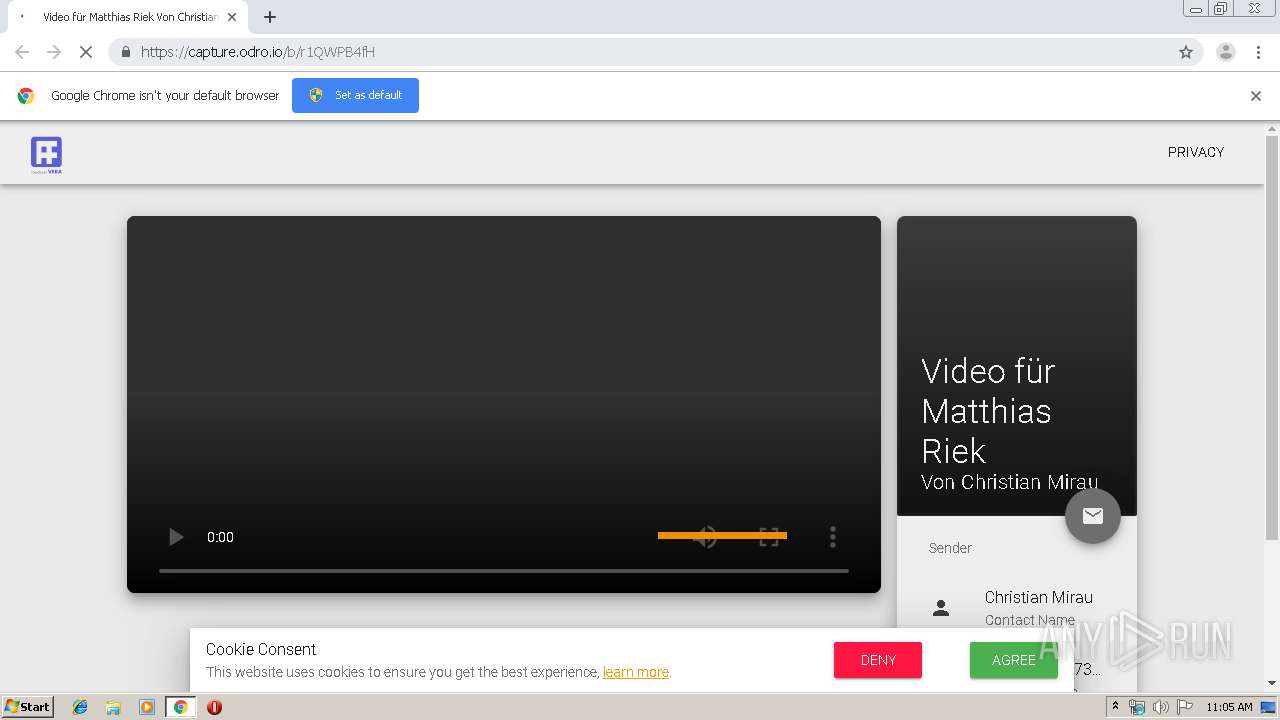
Task: Click the contact person icon
Action: (x=941, y=608)
